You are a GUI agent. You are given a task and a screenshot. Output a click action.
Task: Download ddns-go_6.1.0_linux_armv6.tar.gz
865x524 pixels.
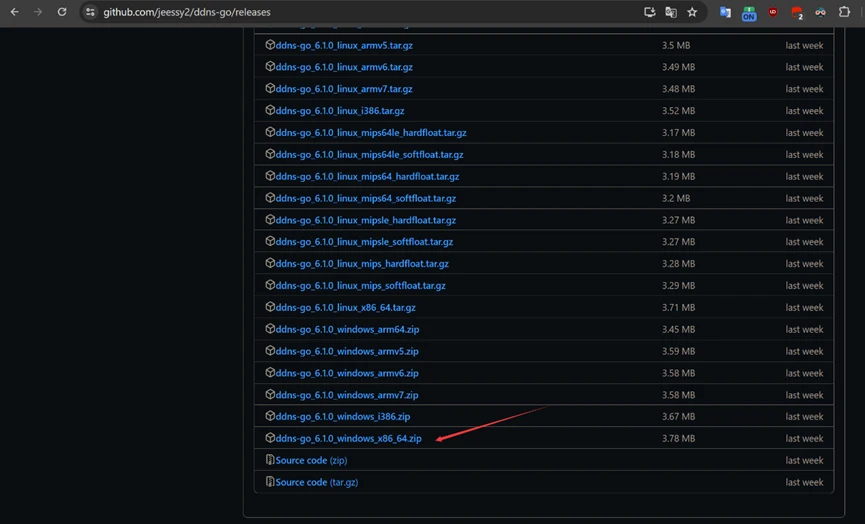coord(344,67)
